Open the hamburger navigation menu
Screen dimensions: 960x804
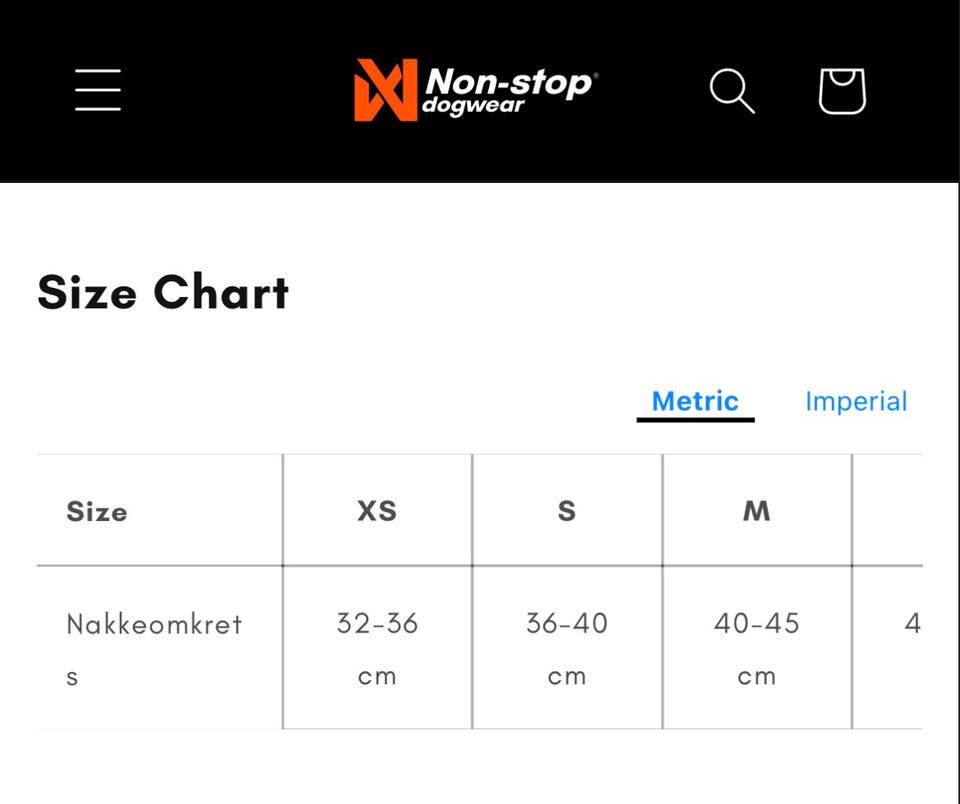click(x=98, y=90)
